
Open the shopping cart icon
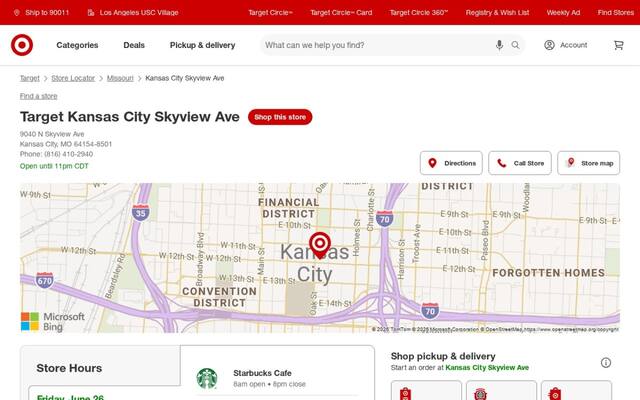pyautogui.click(x=619, y=45)
